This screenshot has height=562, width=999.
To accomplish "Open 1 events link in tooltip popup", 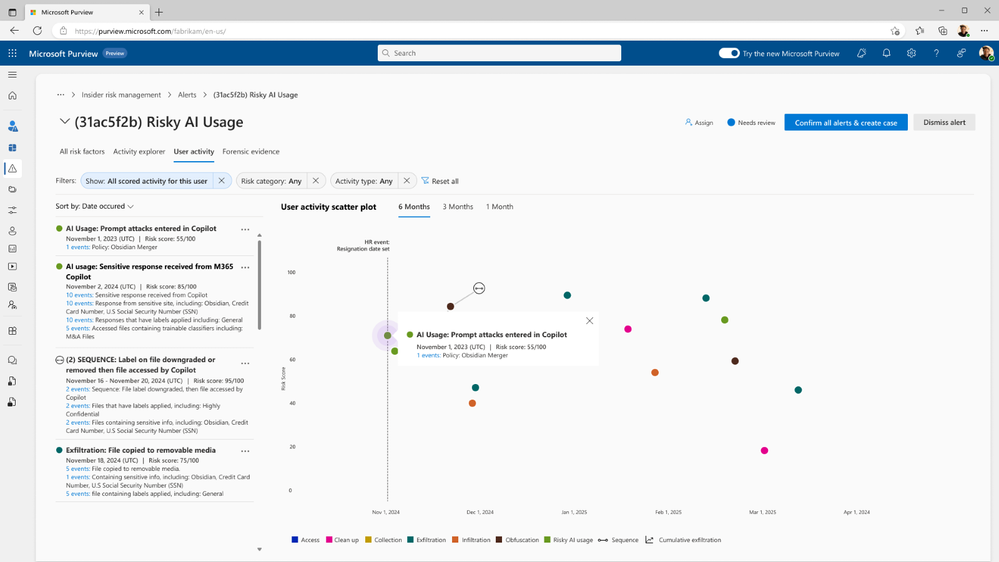I will (x=428, y=356).
